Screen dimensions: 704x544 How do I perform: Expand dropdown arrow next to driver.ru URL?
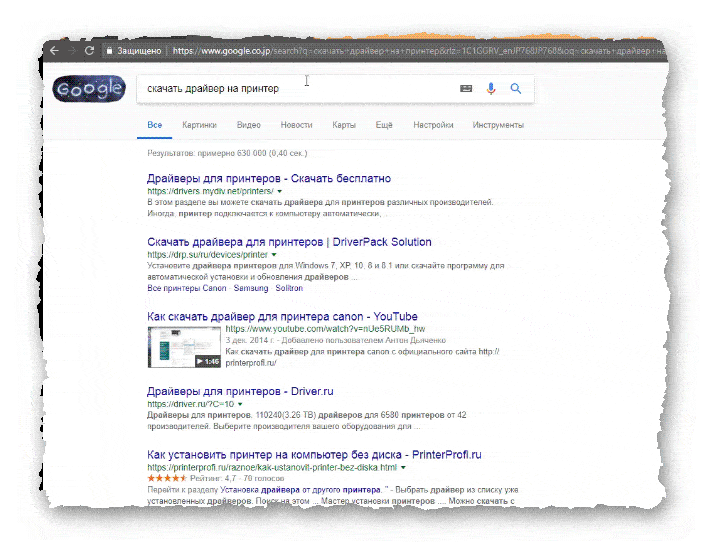pyautogui.click(x=240, y=404)
